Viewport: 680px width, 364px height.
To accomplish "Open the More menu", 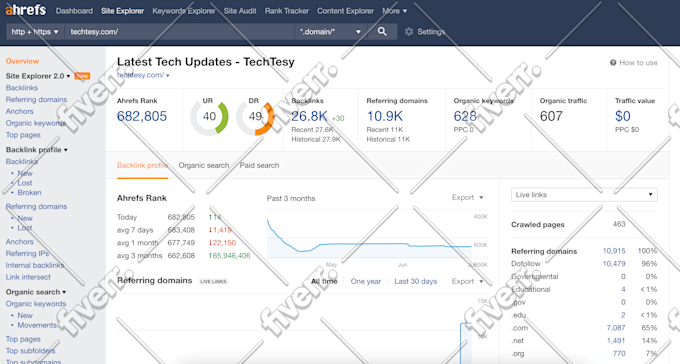I will point(394,11).
